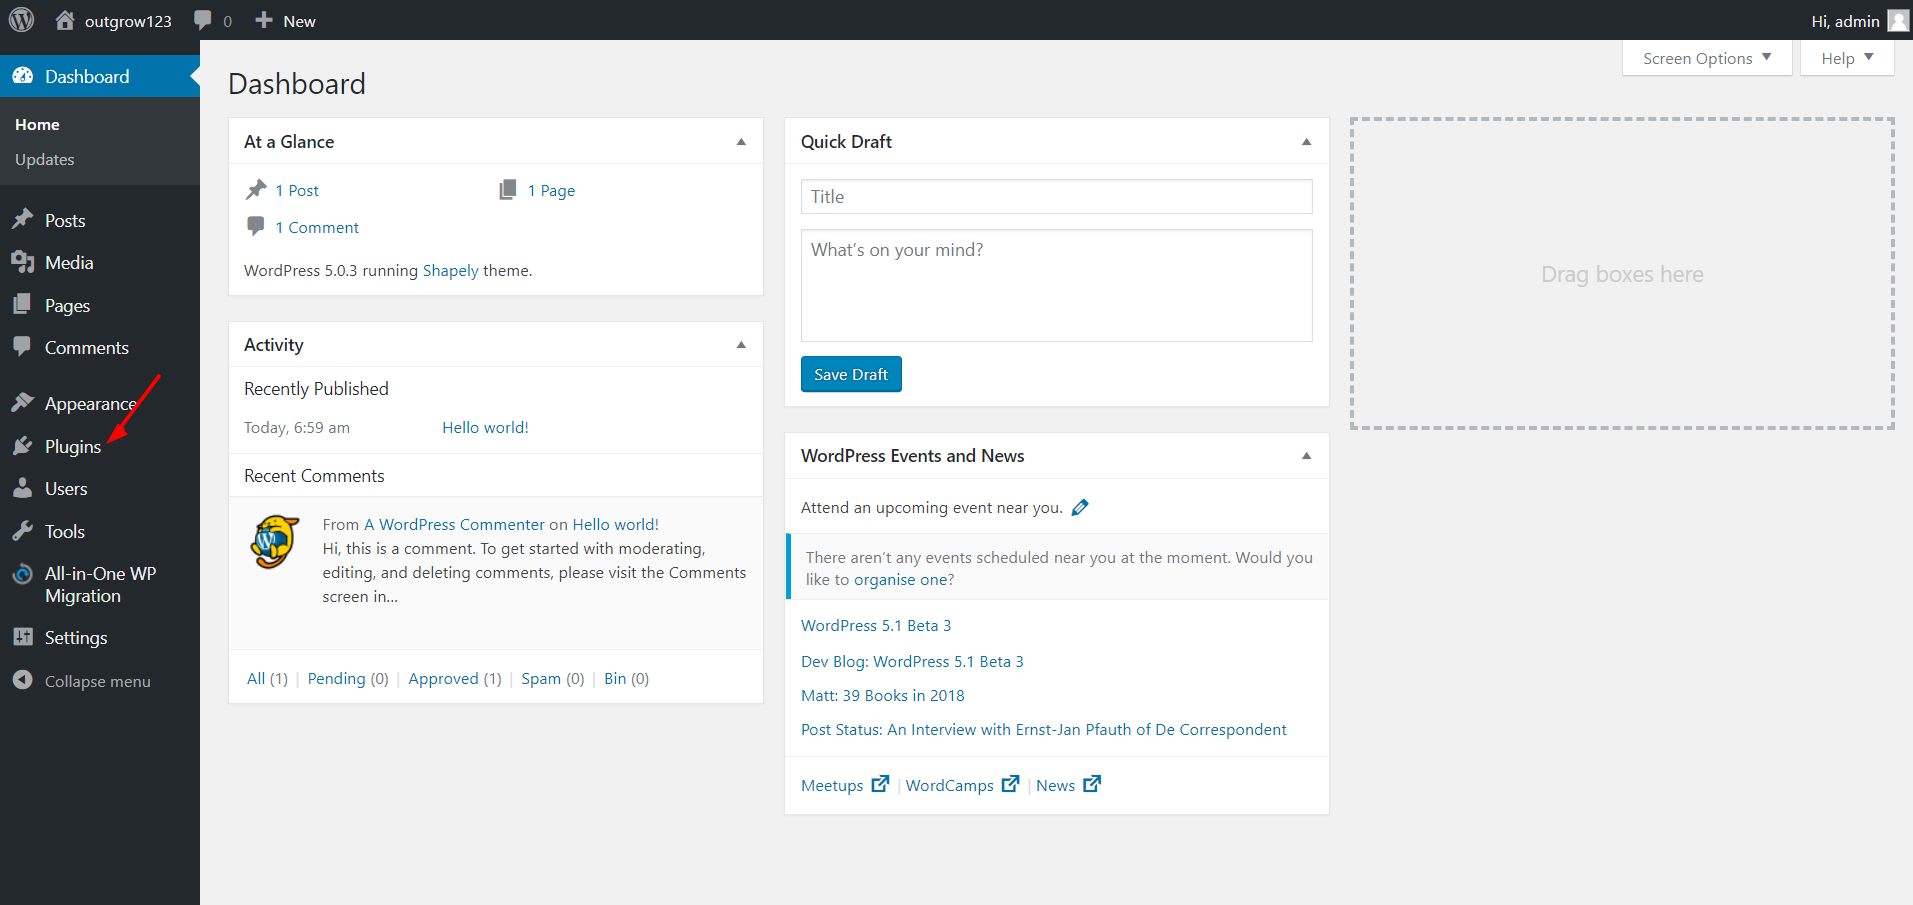Click the admin avatar icon
1913x905 pixels.
tap(1898, 21)
